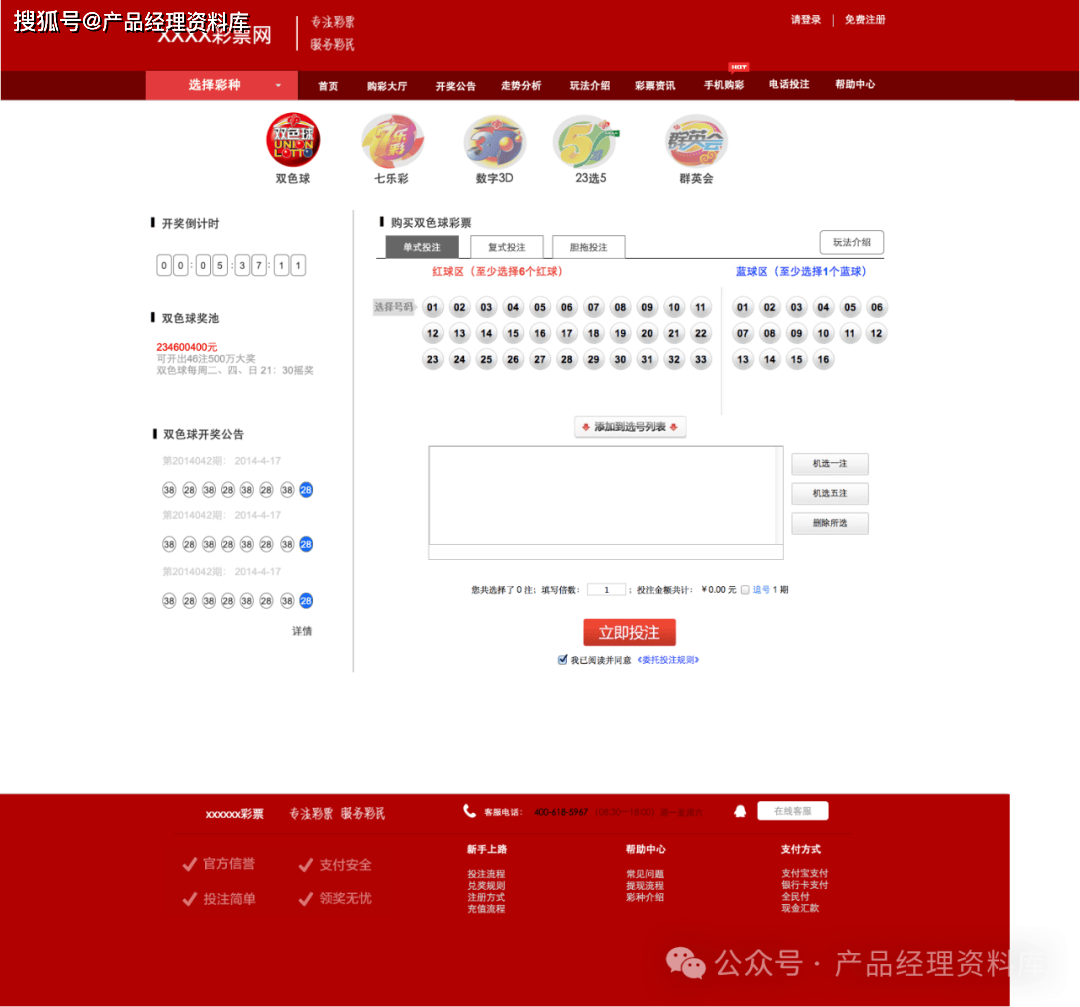Click the checkmark icon beside 官方信誉

click(189, 865)
